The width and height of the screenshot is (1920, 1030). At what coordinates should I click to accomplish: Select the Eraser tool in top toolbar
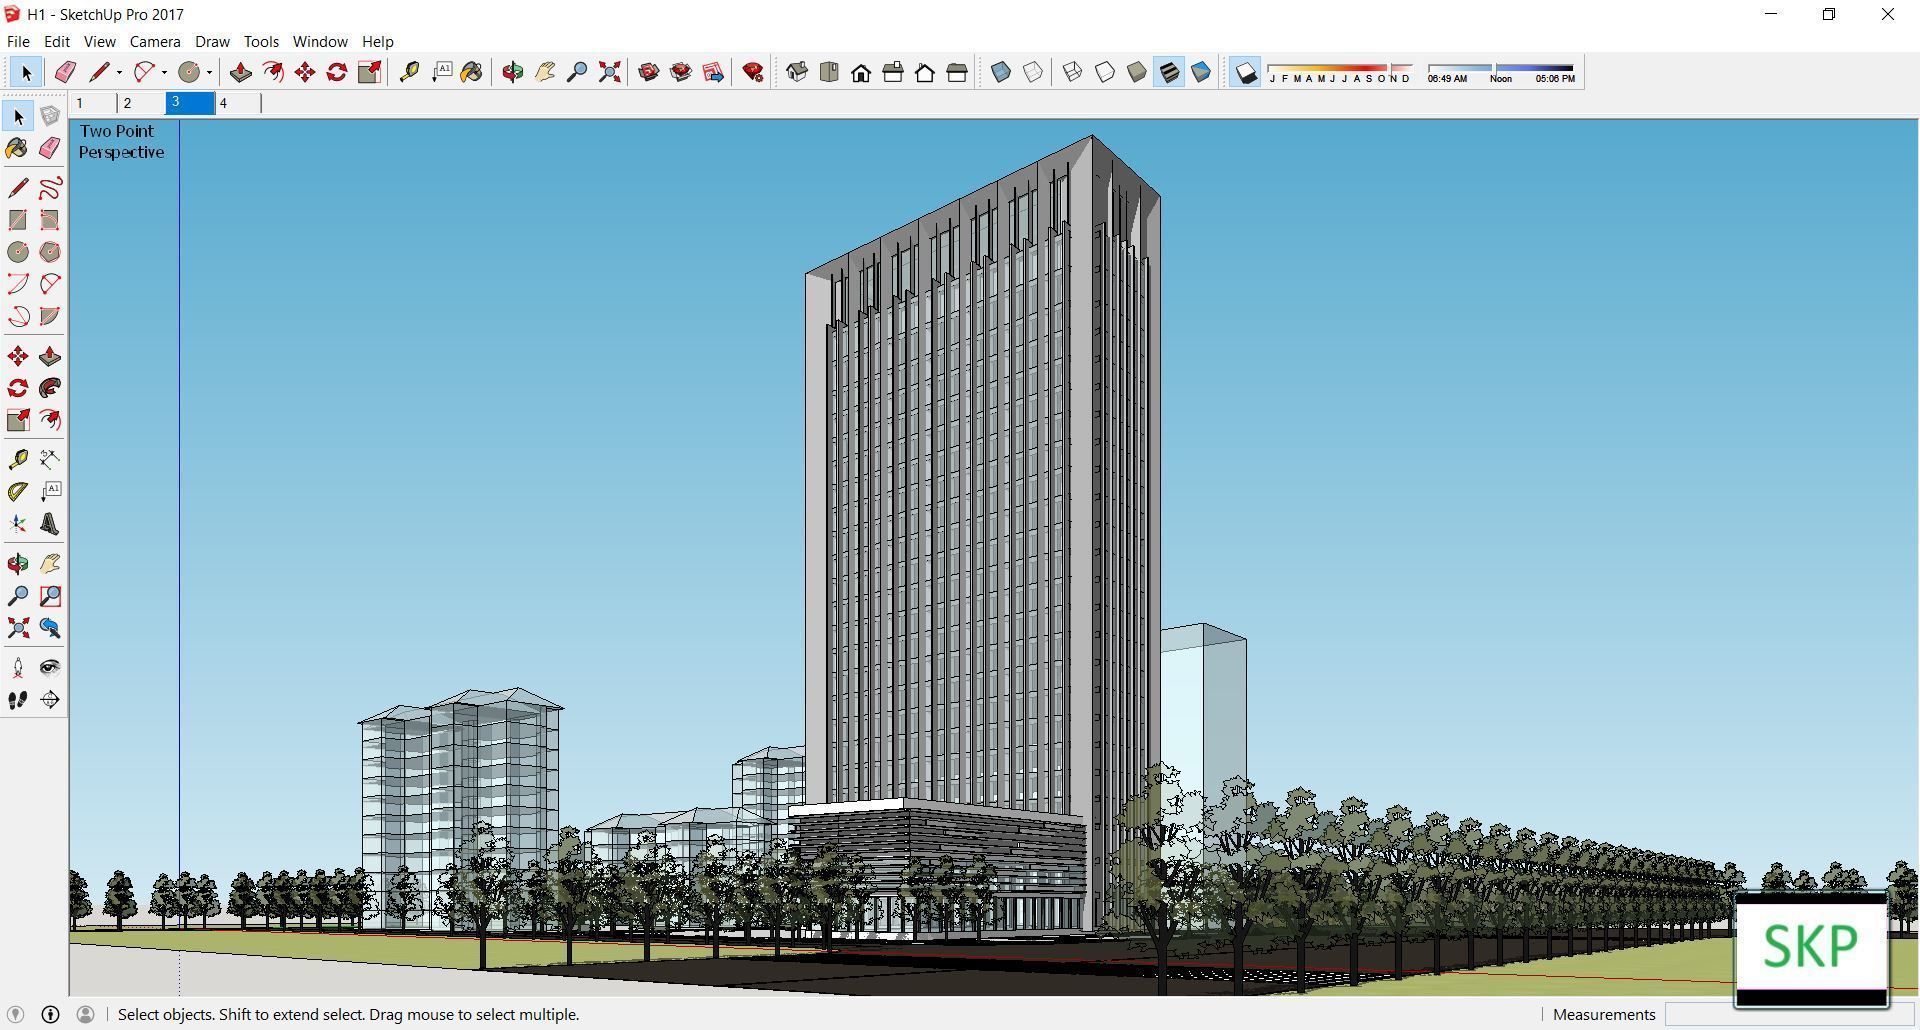65,72
